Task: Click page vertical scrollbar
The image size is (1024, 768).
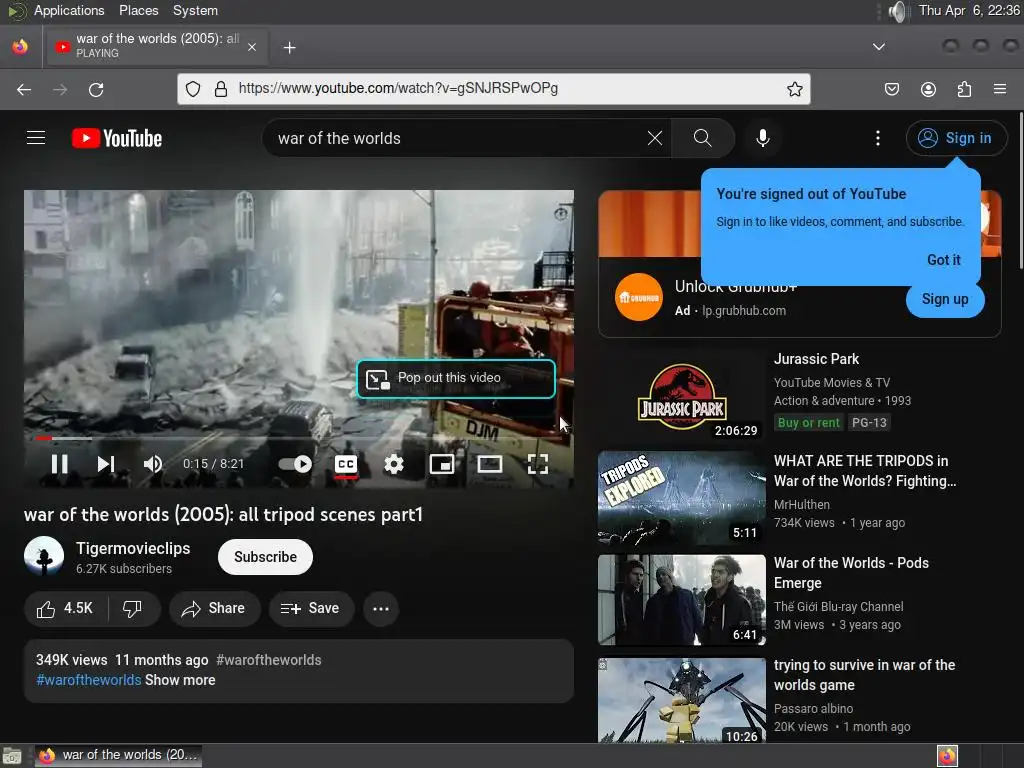Action: [1020, 191]
